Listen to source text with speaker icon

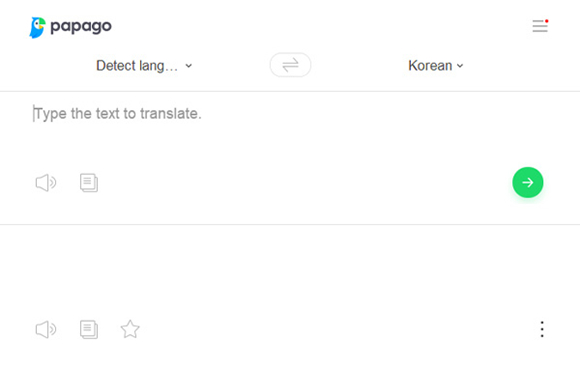pyautogui.click(x=46, y=183)
